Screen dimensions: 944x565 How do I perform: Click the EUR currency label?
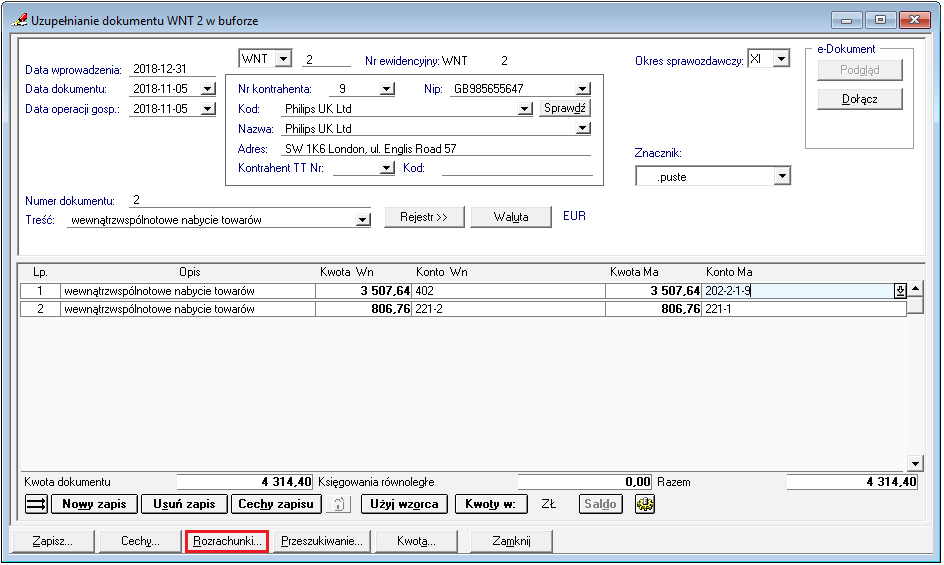pyautogui.click(x=574, y=216)
